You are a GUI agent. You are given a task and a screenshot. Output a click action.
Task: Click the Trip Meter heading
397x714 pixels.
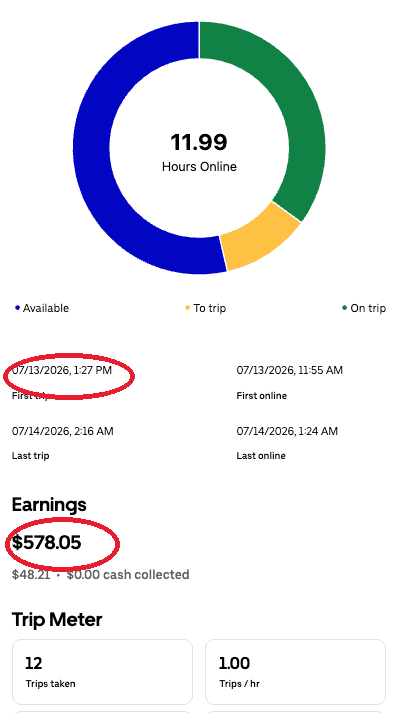tap(57, 620)
